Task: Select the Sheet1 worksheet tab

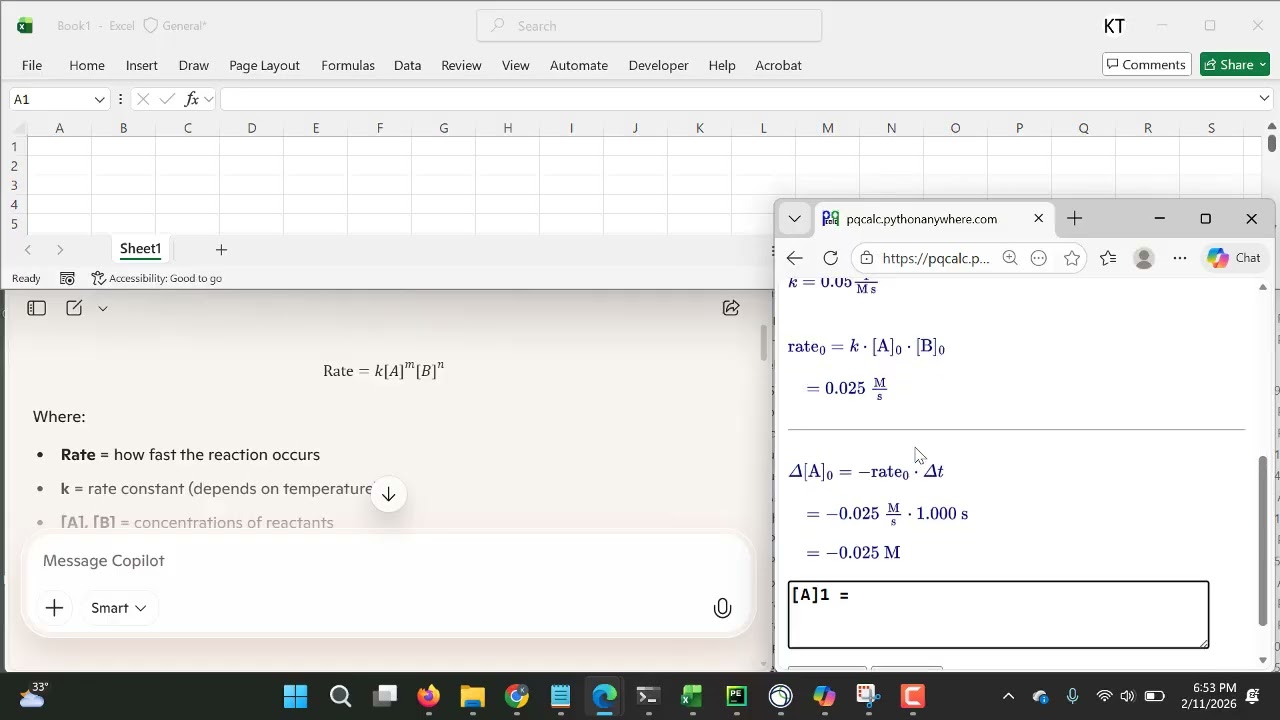Action: pos(140,249)
